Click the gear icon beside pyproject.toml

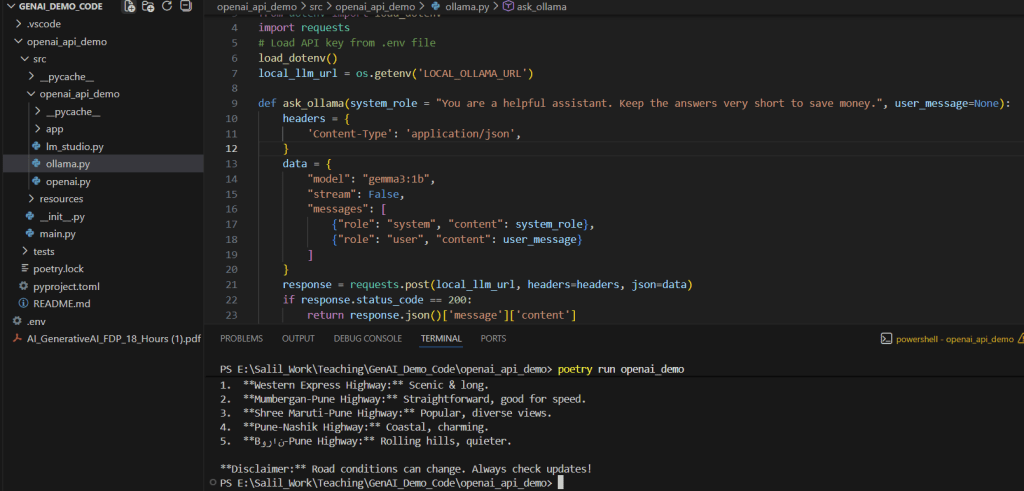click(24, 286)
